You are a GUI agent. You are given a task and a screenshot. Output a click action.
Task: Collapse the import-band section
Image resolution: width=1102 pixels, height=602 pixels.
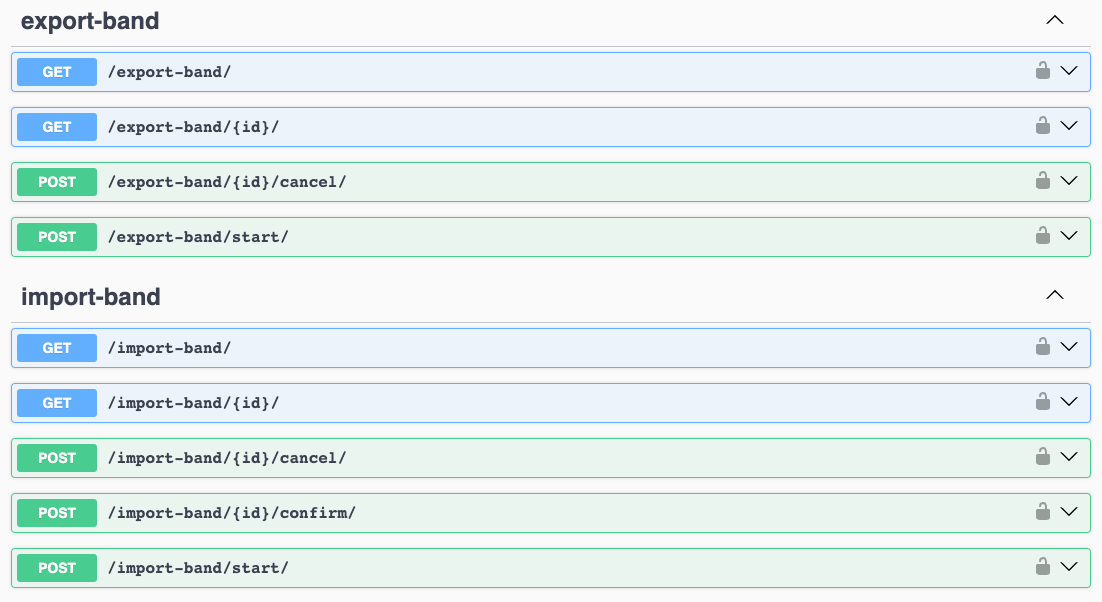click(x=1054, y=295)
